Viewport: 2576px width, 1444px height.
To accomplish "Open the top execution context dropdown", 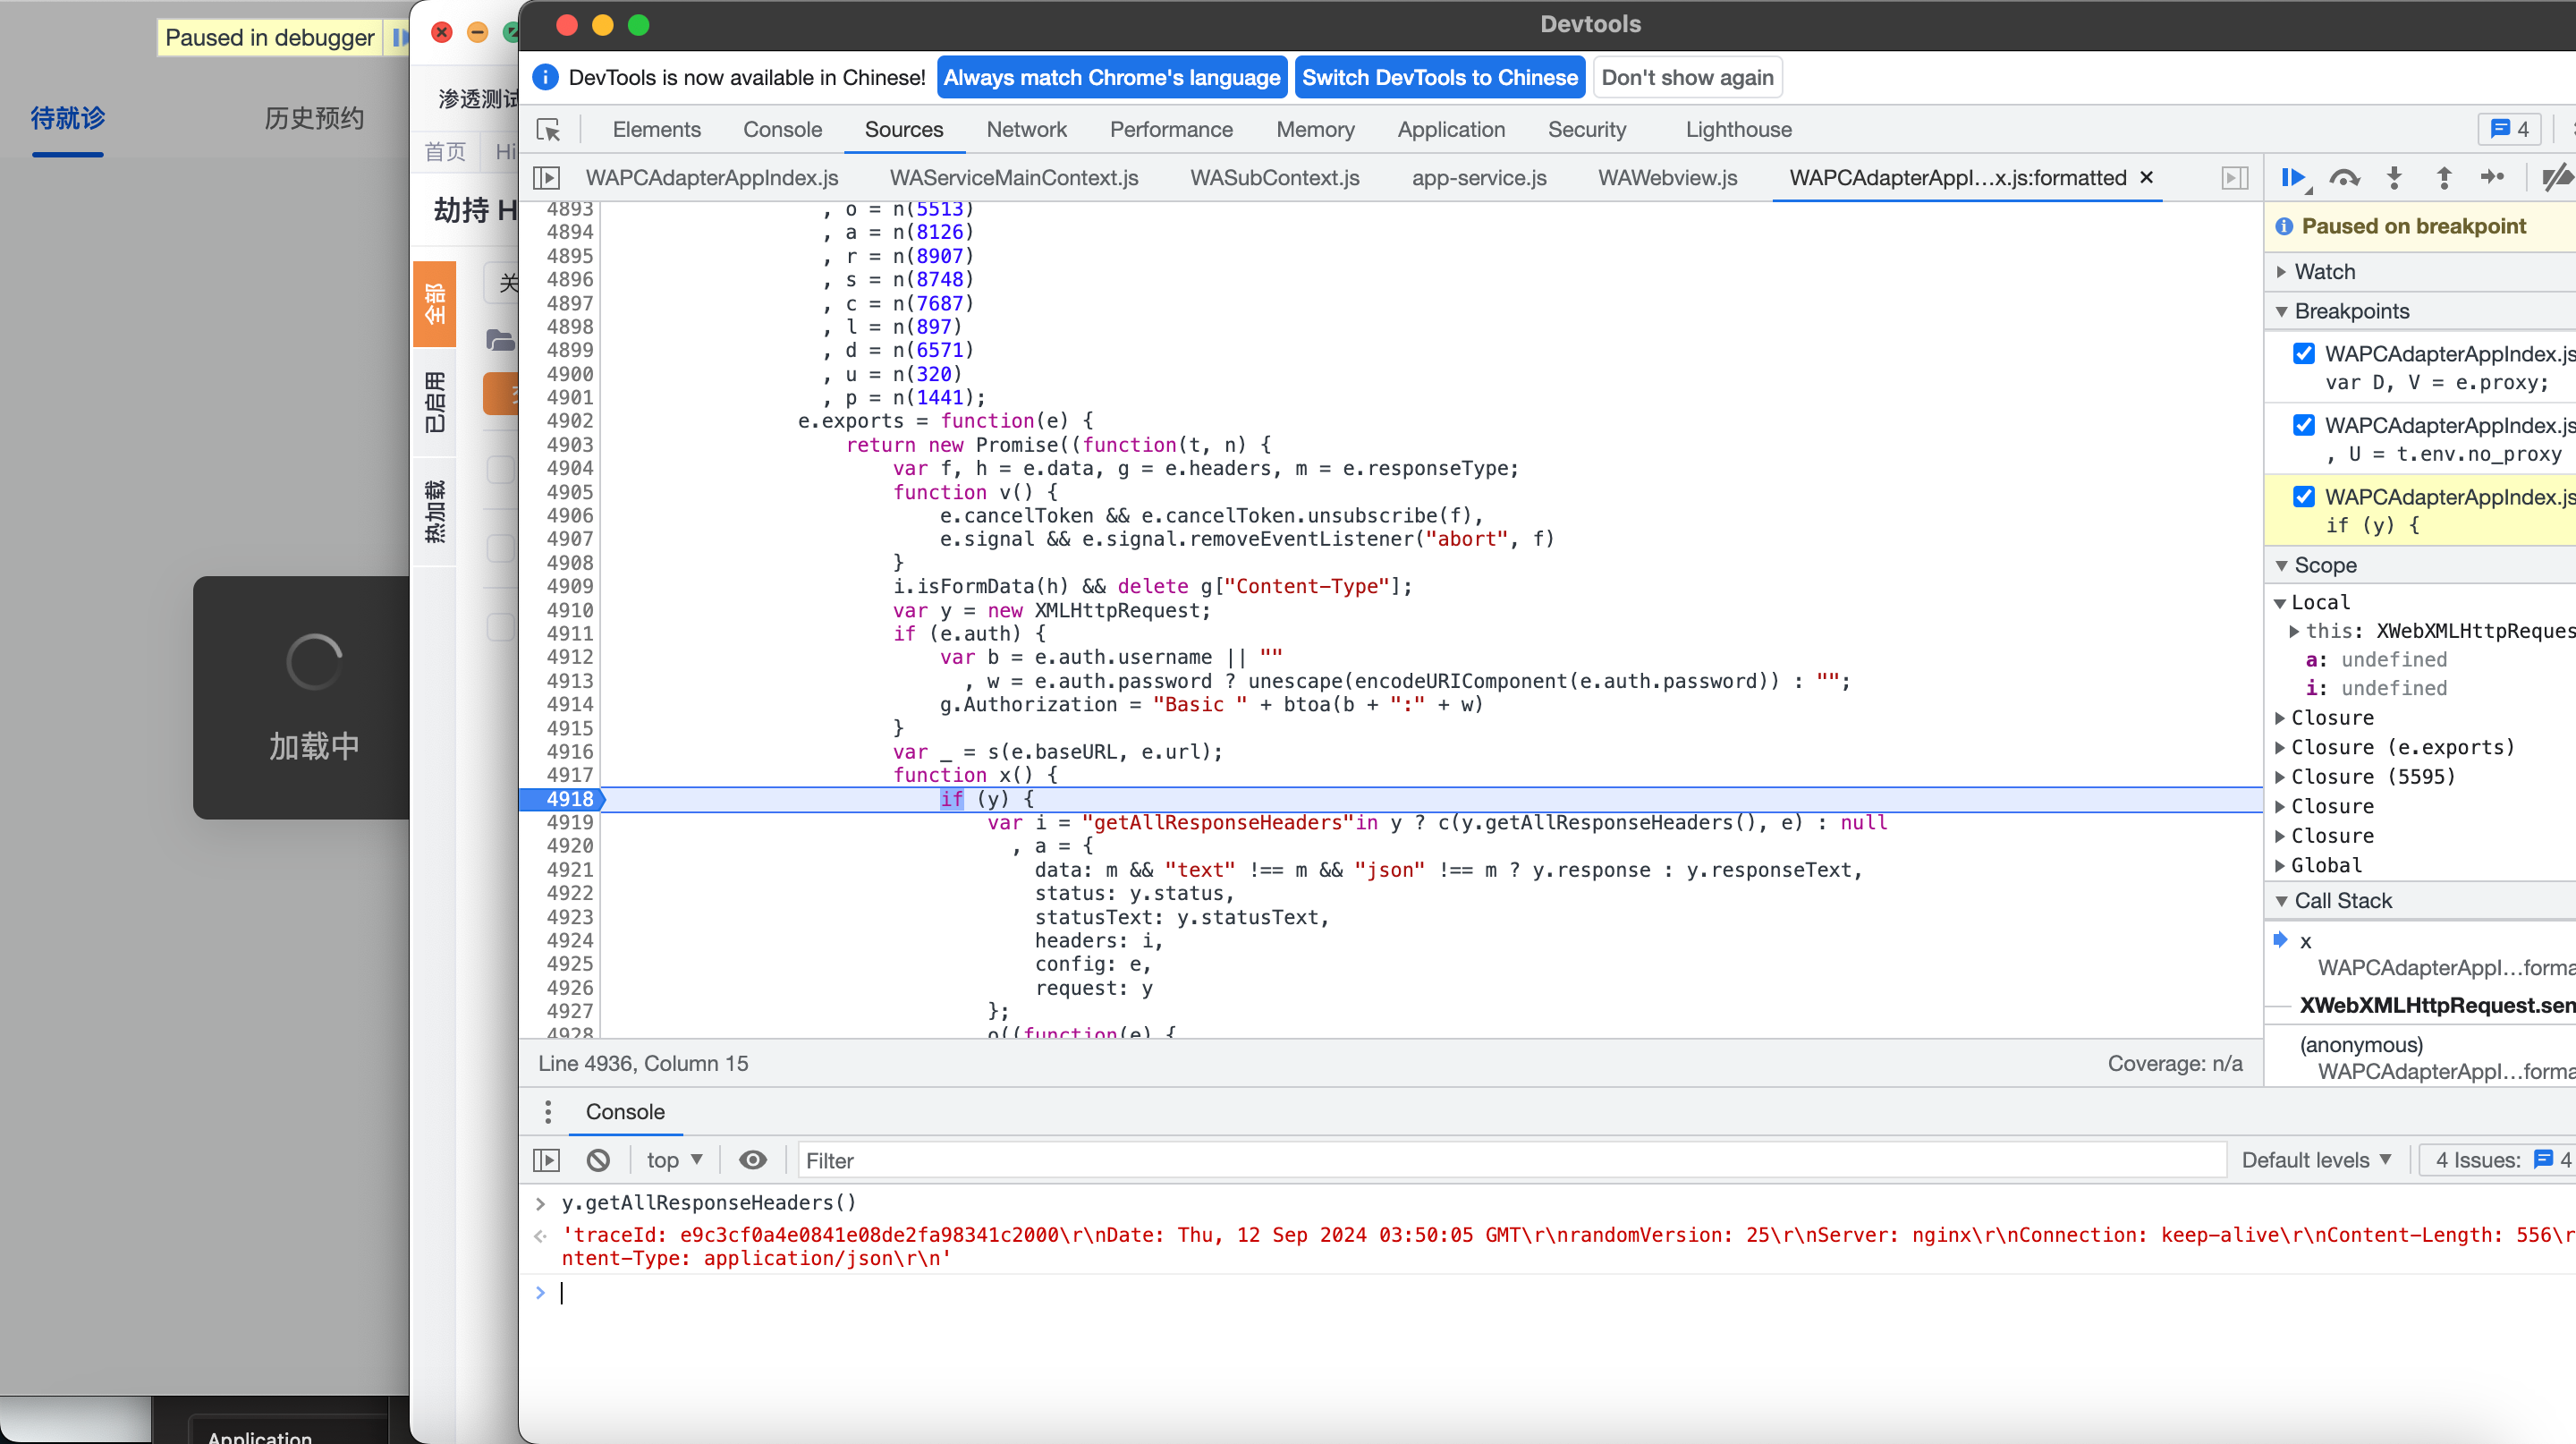I will [675, 1160].
